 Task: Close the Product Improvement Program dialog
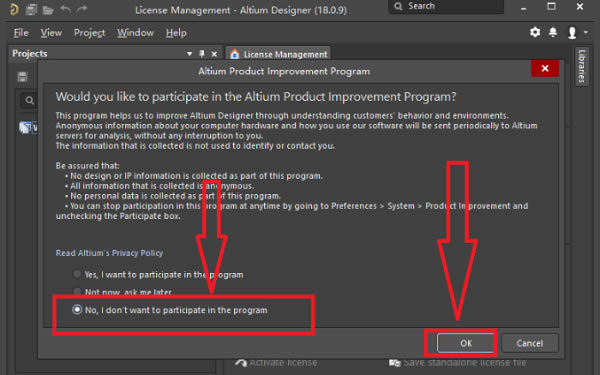coord(545,68)
